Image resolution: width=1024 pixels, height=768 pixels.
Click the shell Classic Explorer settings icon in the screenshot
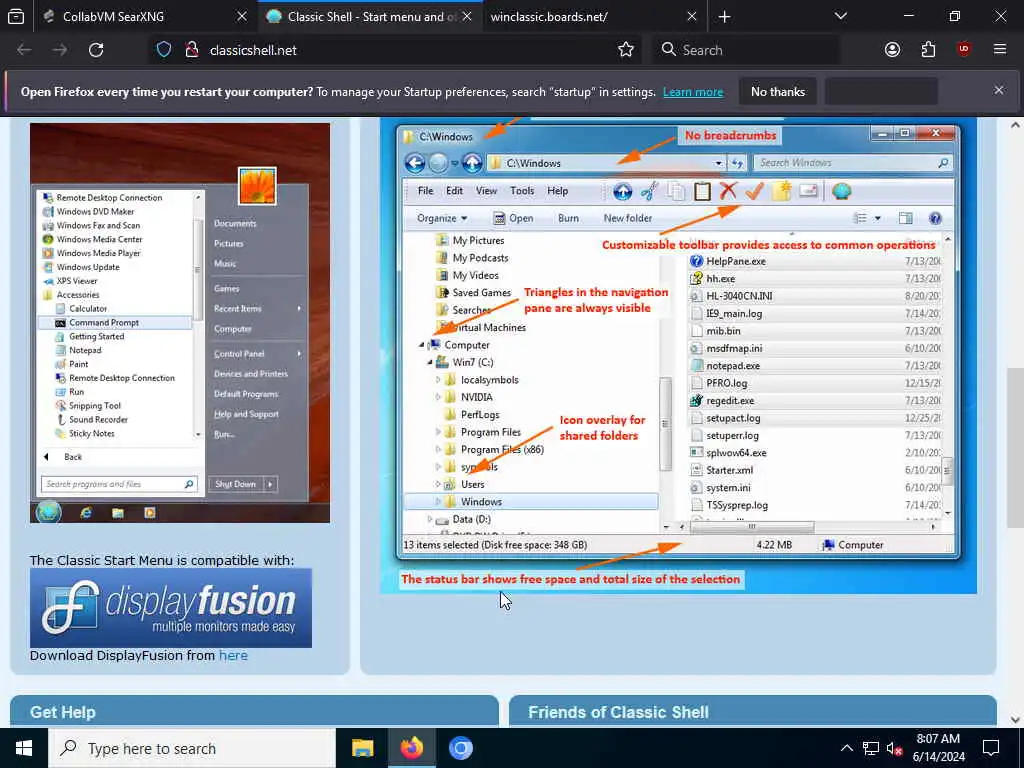pyautogui.click(x=841, y=191)
